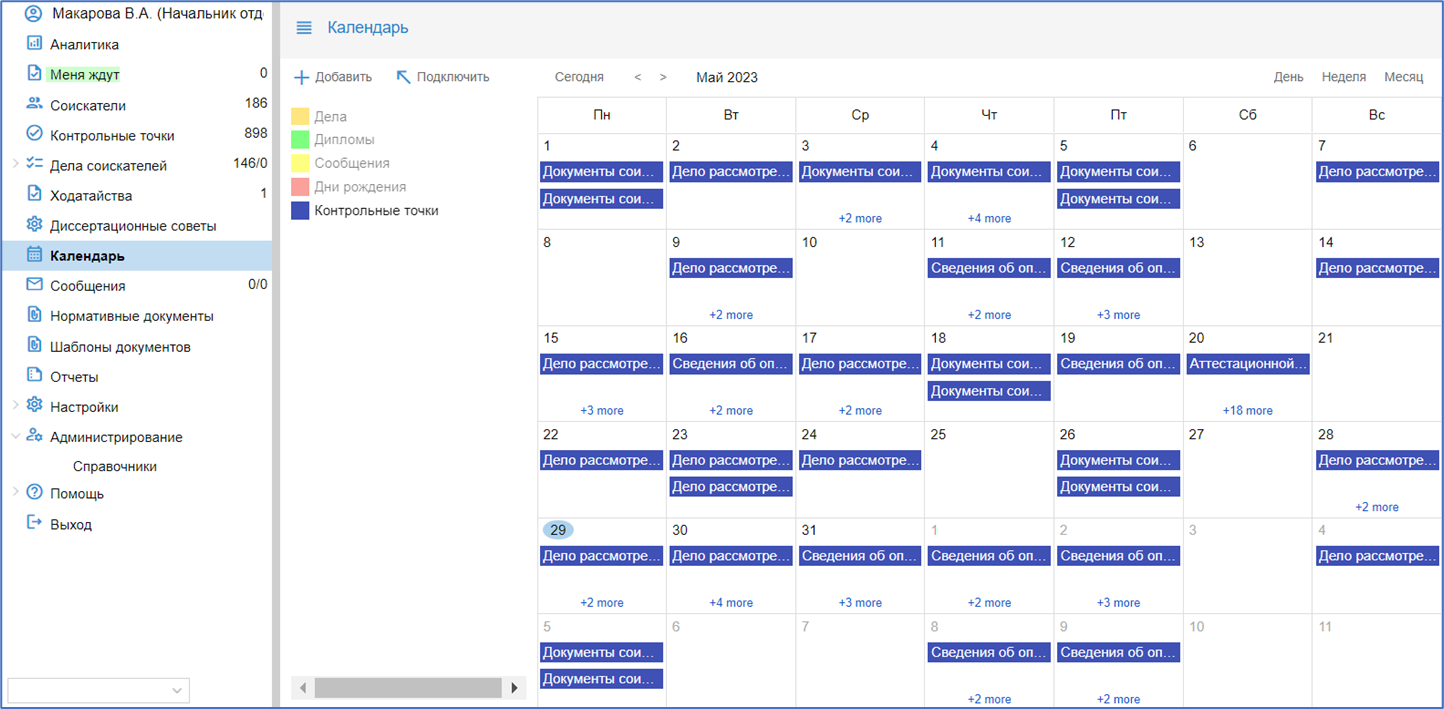Toggle the Дела calendar category
1444x709 pixels.
click(330, 117)
